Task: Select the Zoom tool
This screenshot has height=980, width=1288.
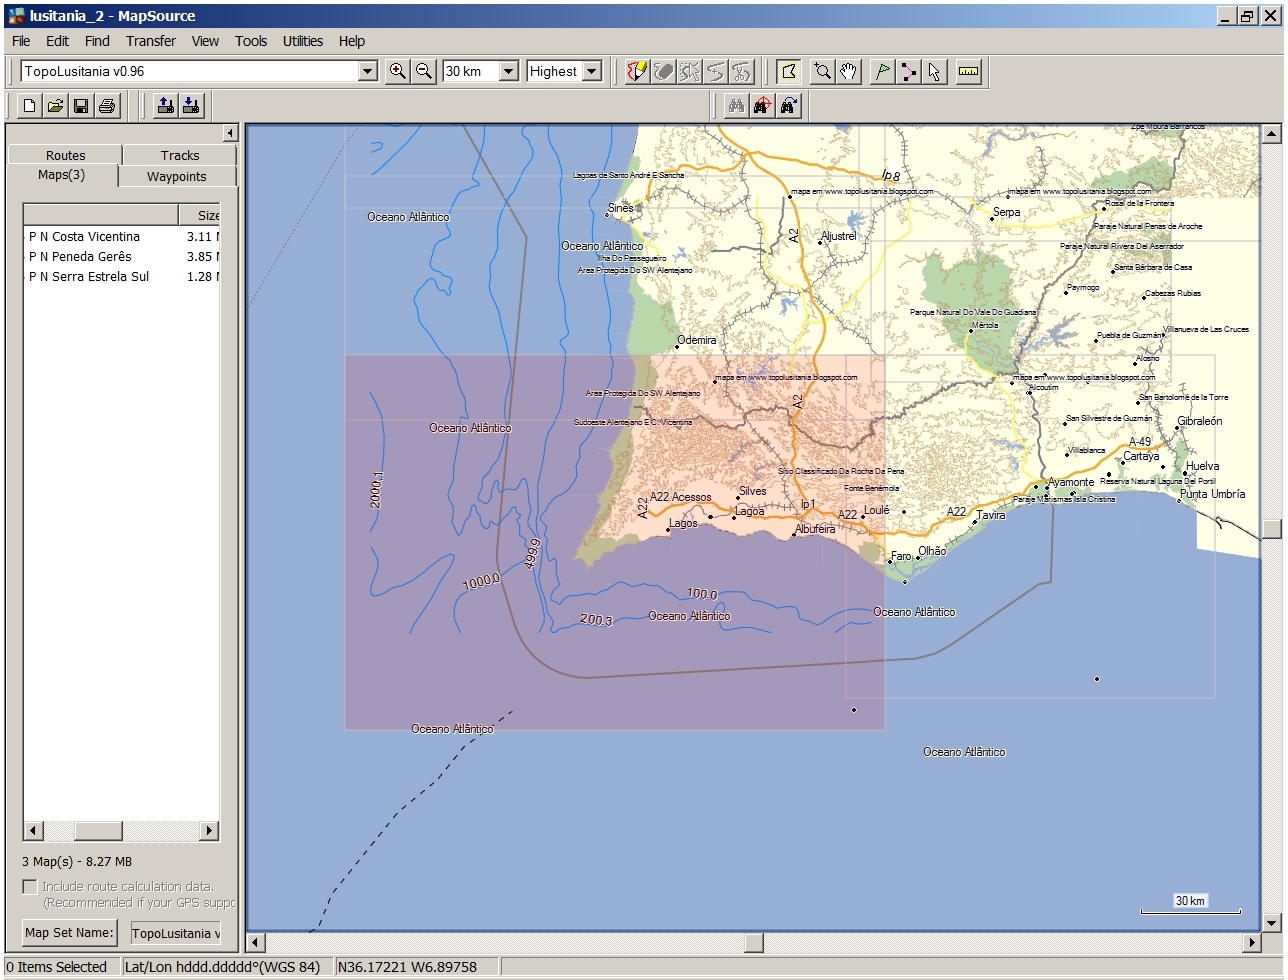Action: [822, 71]
